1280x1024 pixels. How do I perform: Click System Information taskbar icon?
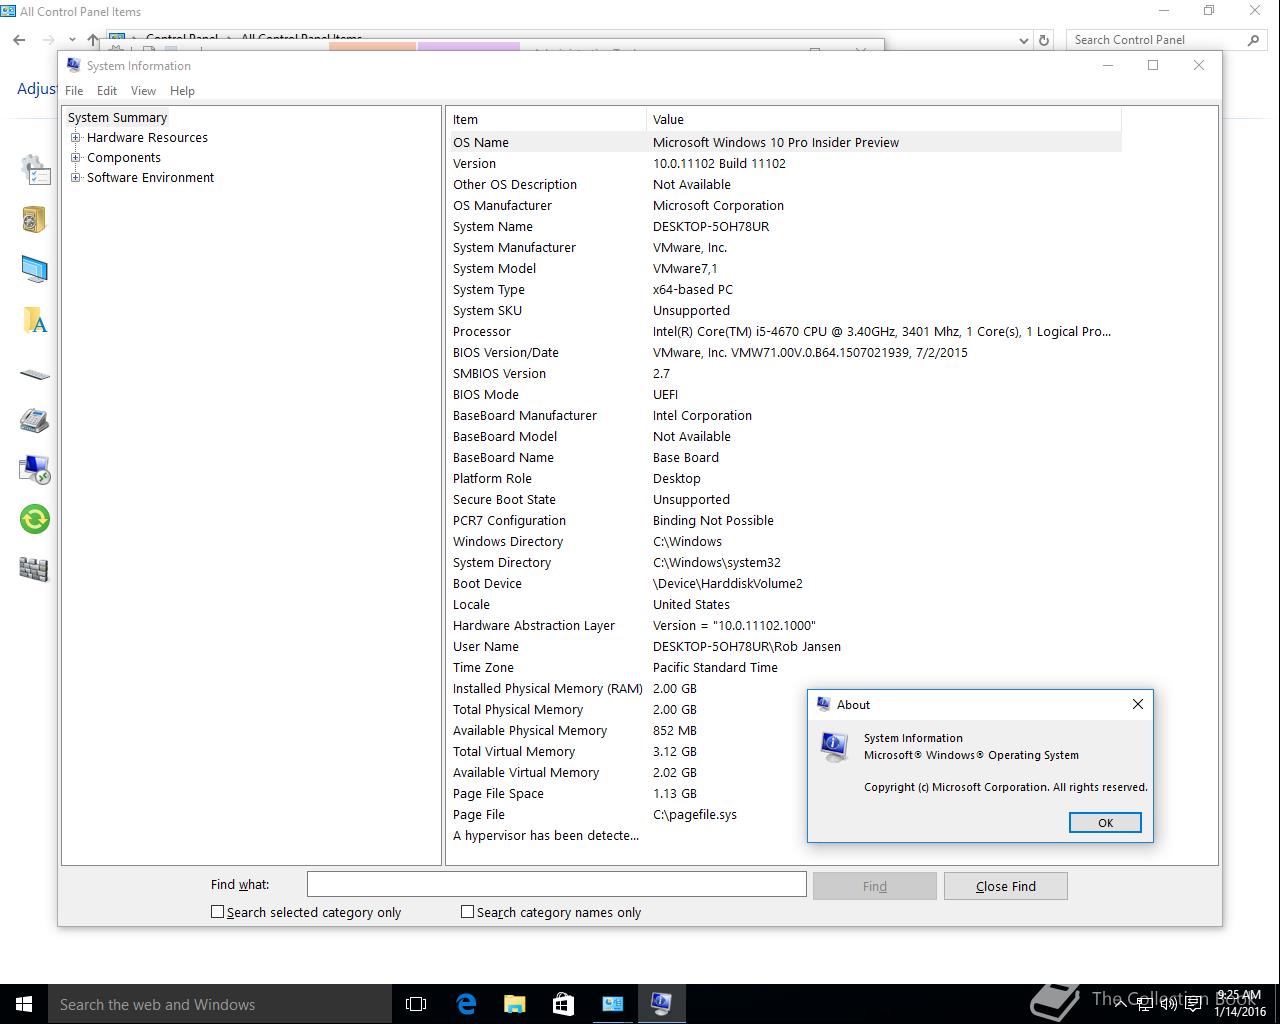pos(661,1004)
